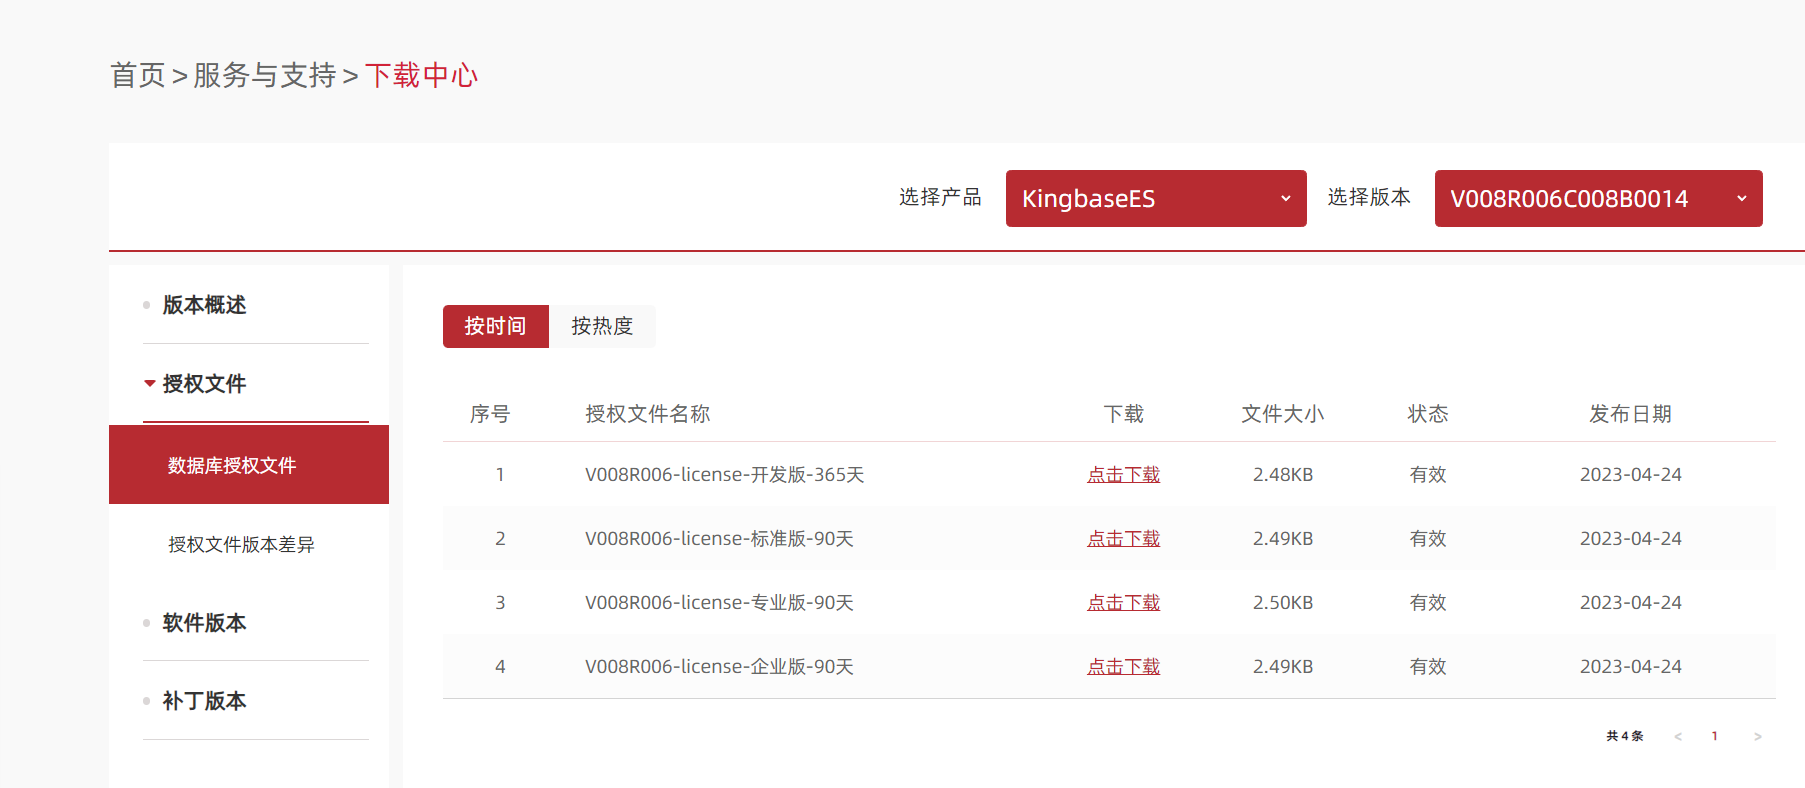This screenshot has height=788, width=1805.
Task: Click 点击下载 for the 企业版-90天 license
Action: click(x=1123, y=667)
